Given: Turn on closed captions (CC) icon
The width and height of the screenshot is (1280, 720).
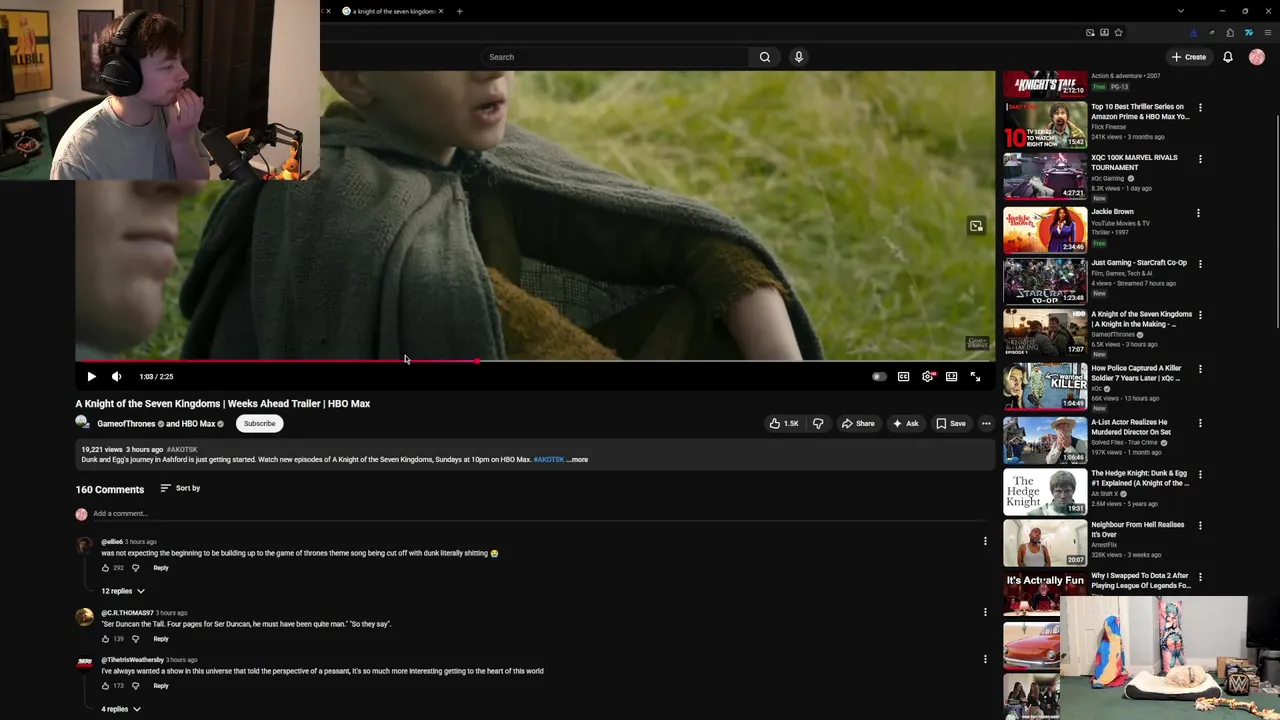Looking at the screenshot, I should click(903, 377).
